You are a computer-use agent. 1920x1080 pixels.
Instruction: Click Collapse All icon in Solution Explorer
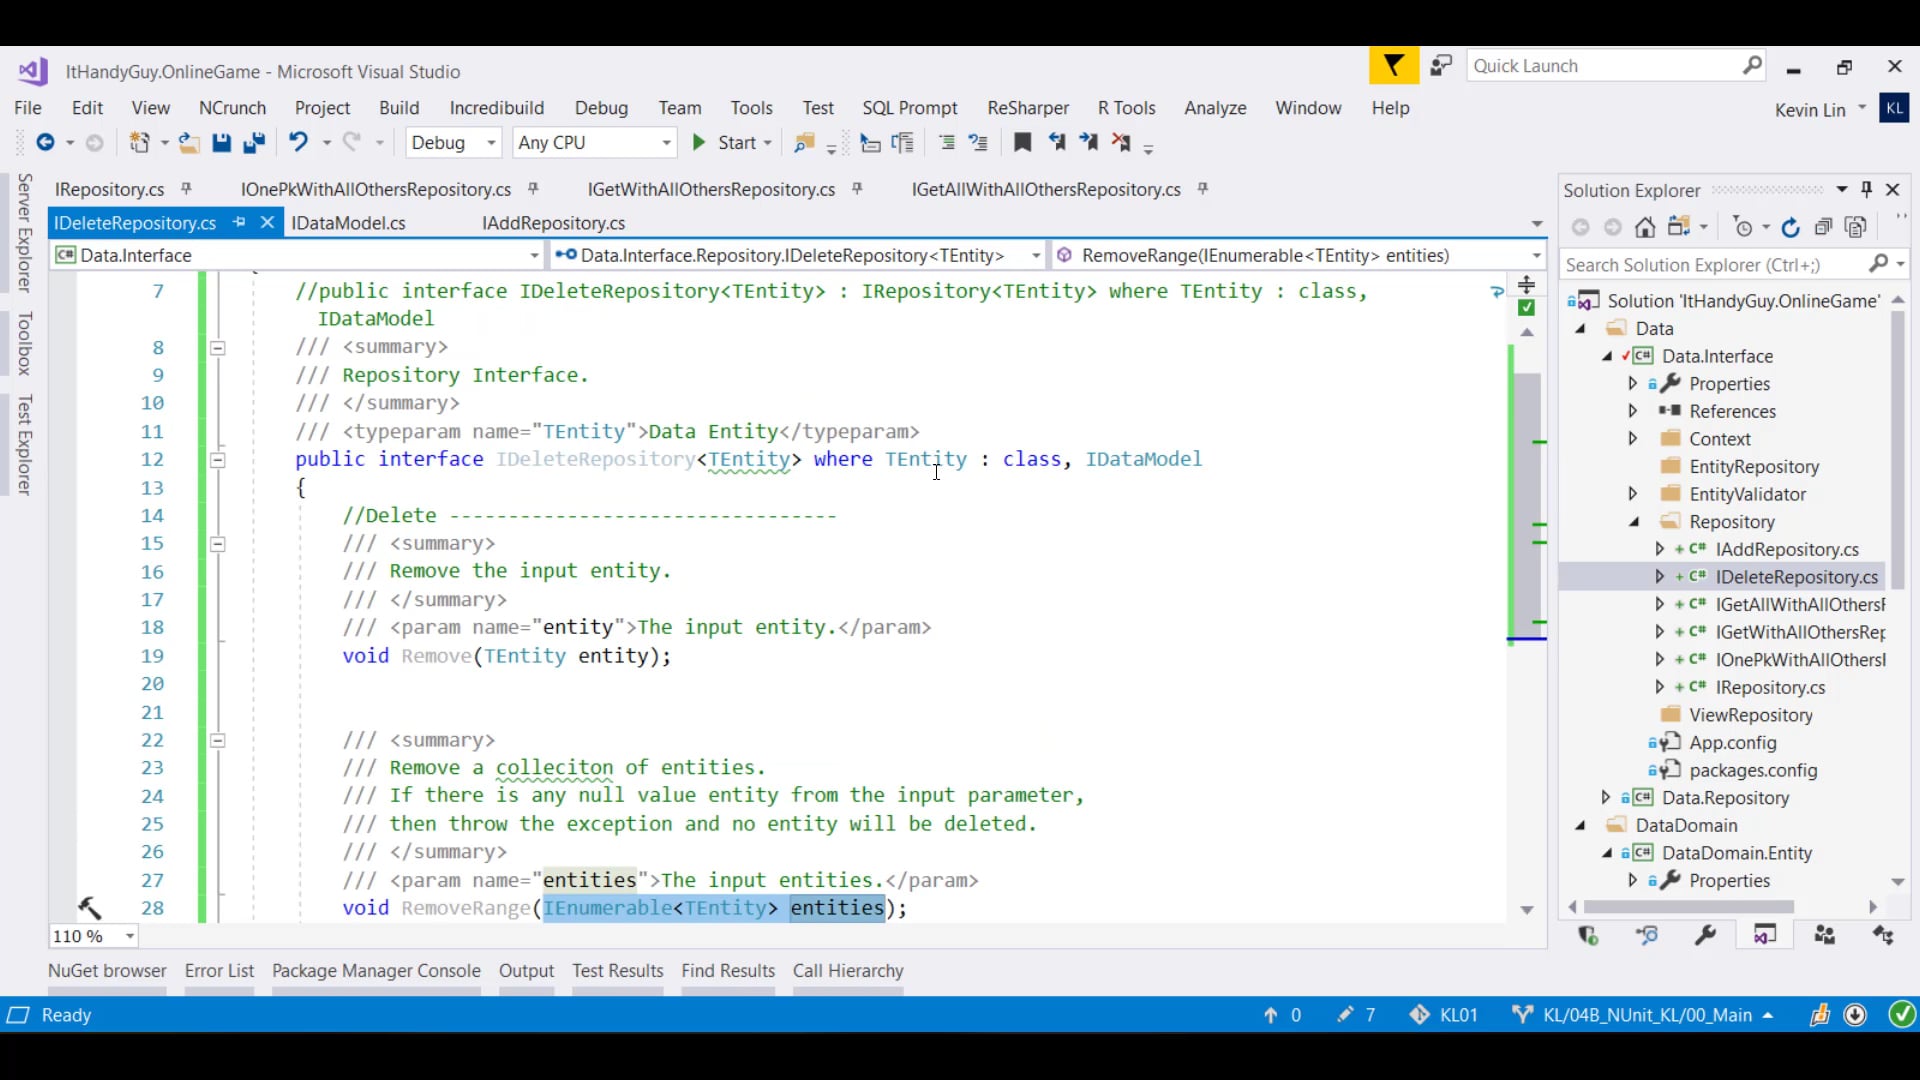click(x=1823, y=227)
